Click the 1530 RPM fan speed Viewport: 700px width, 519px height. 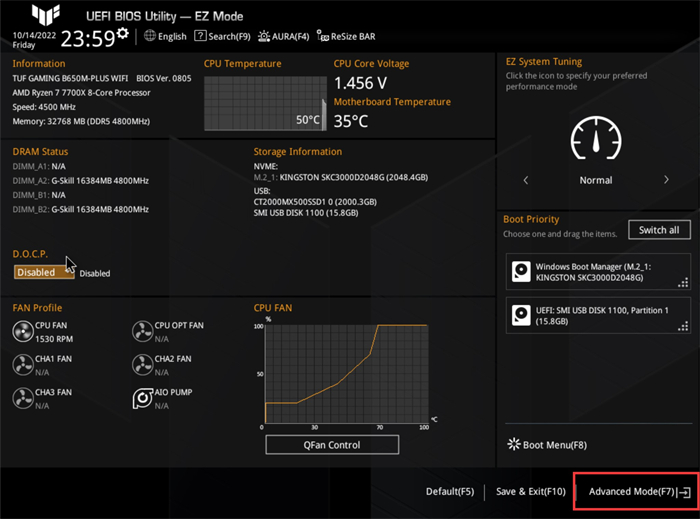[x=54, y=339]
